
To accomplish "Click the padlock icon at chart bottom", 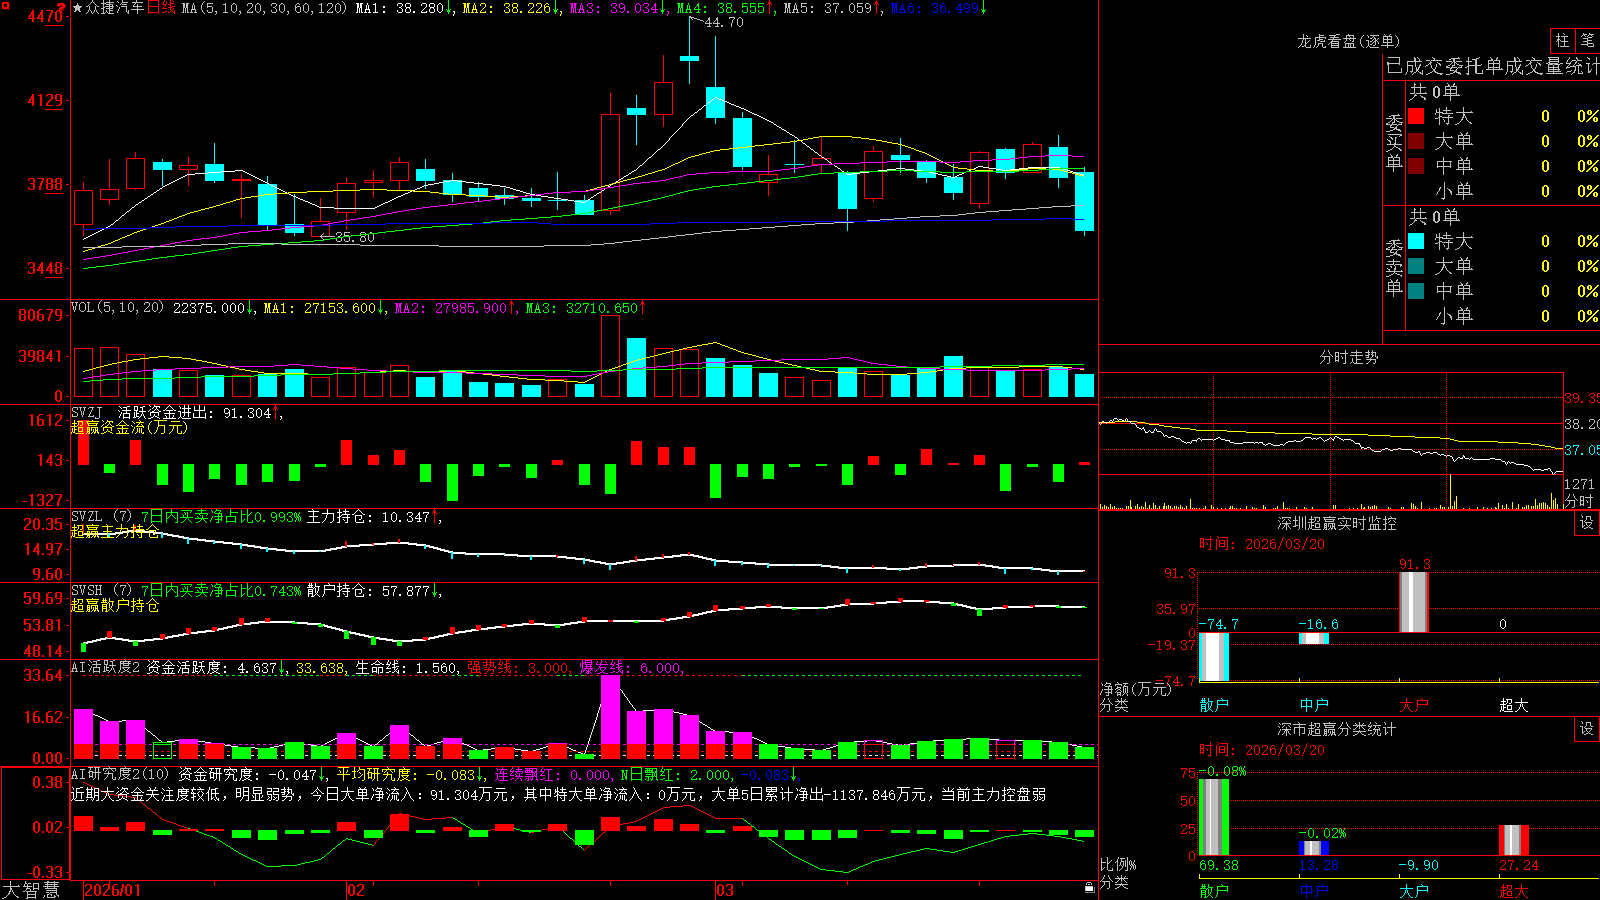I will pyautogui.click(x=1090, y=887).
